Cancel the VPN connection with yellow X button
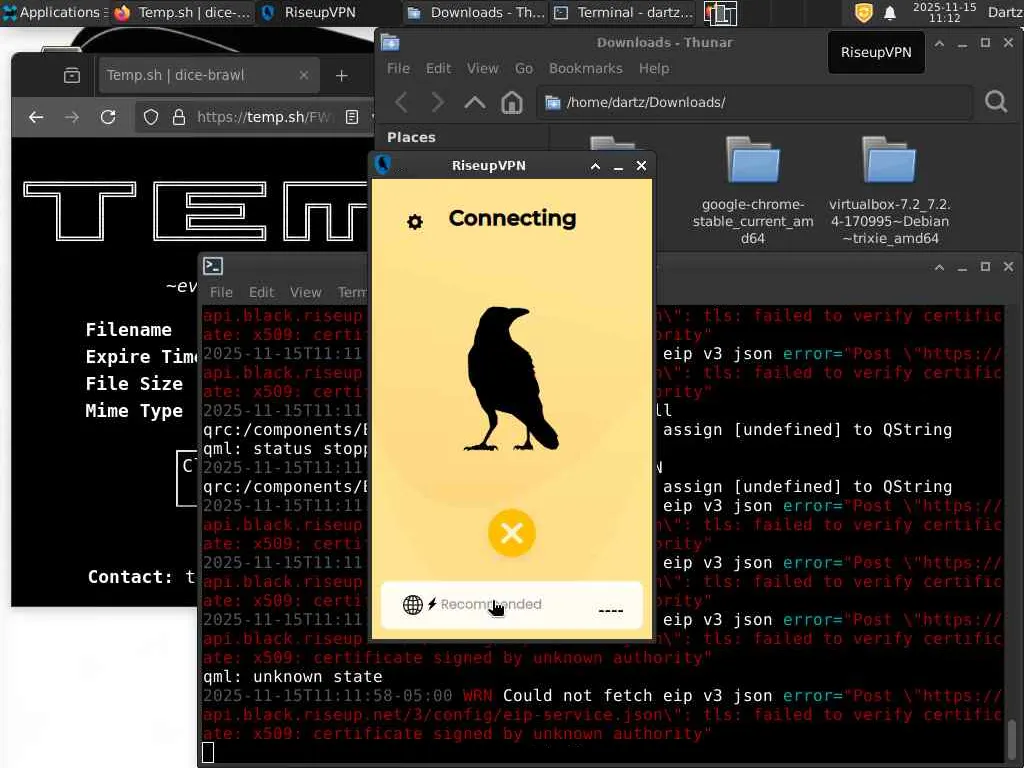Screen dimensions: 1024x768 point(511,533)
